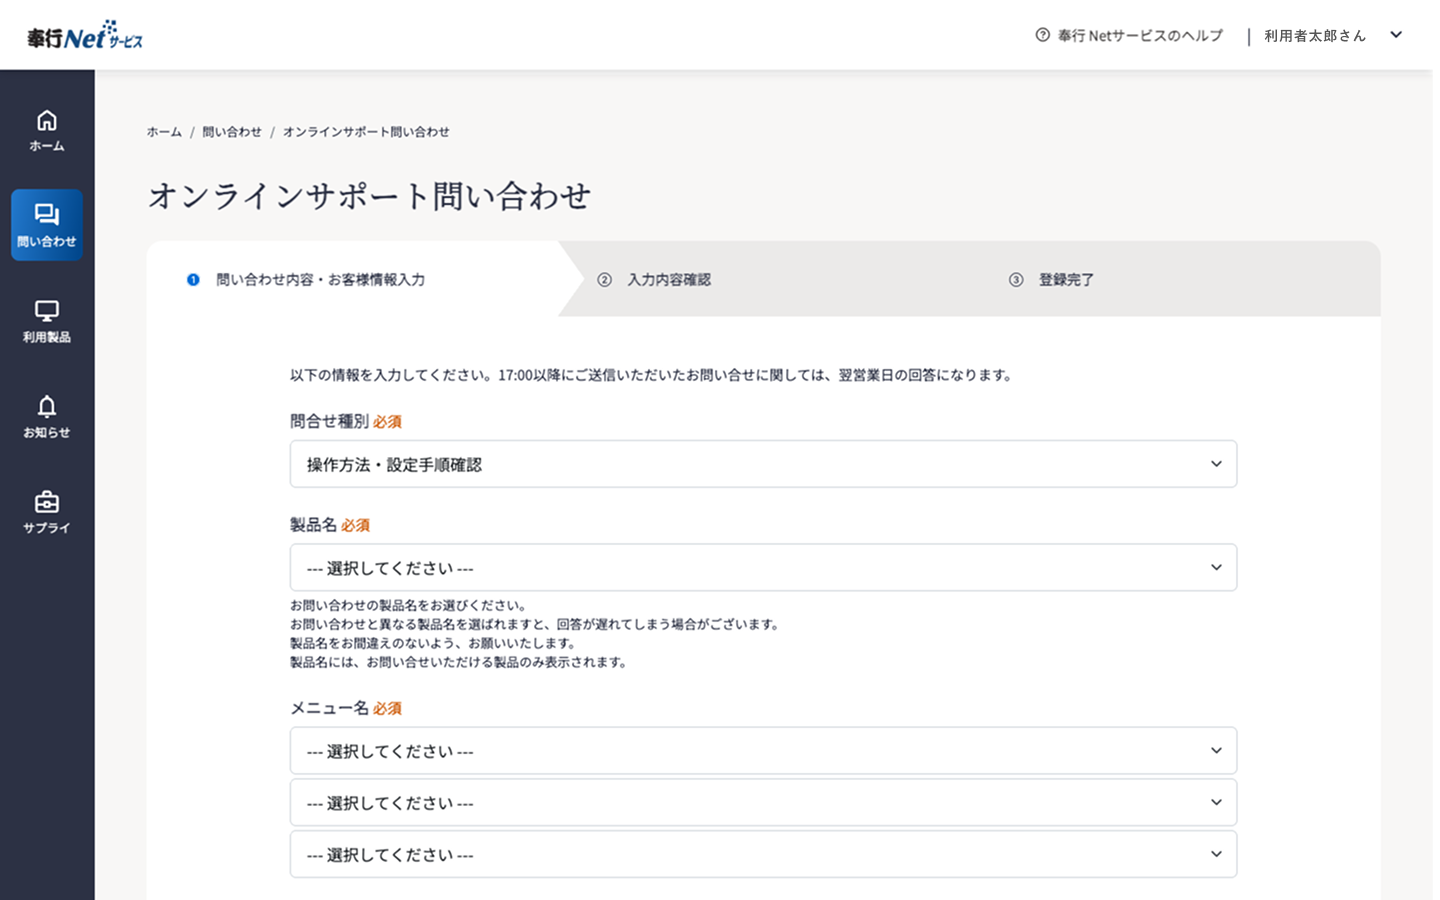Go to step 3 登録完了 tab
Viewport: 1440px width, 900px height.
click(1065, 280)
